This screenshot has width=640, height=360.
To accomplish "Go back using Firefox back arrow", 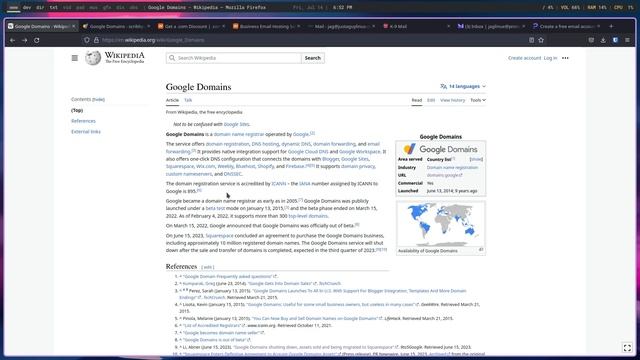I will 12,40.
